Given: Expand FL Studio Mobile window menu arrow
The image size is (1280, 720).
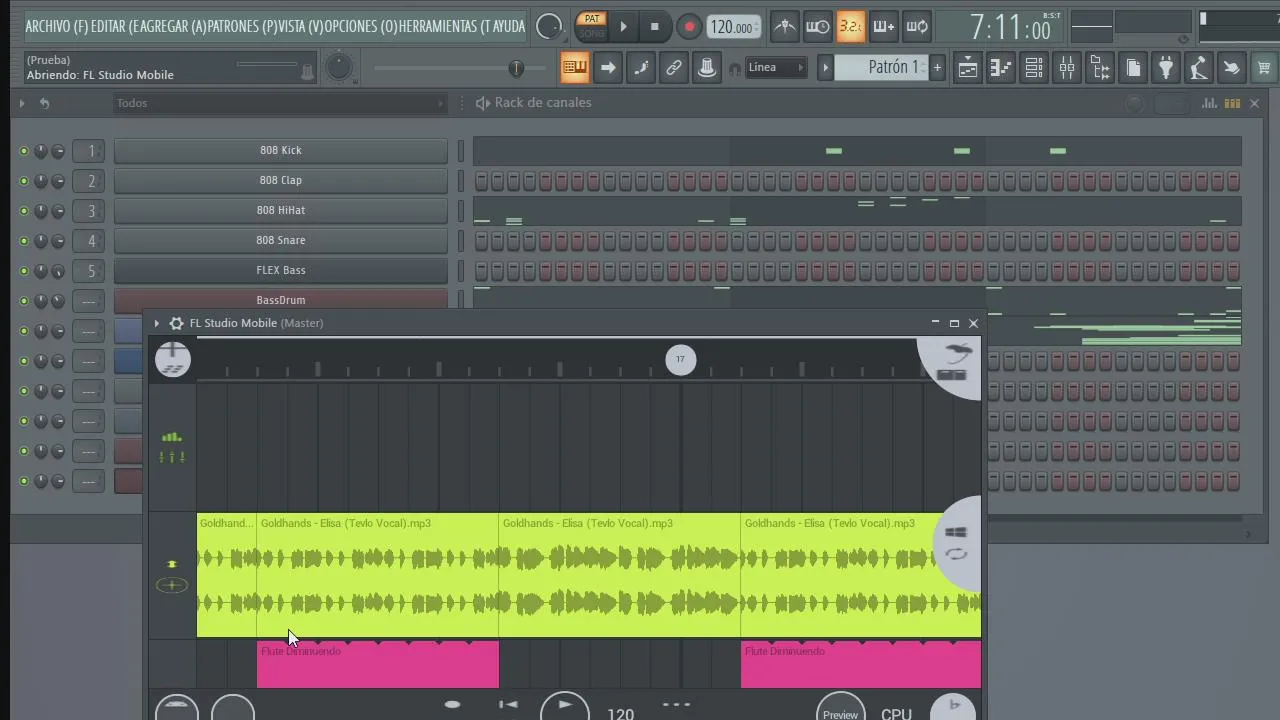Looking at the screenshot, I should point(156,323).
